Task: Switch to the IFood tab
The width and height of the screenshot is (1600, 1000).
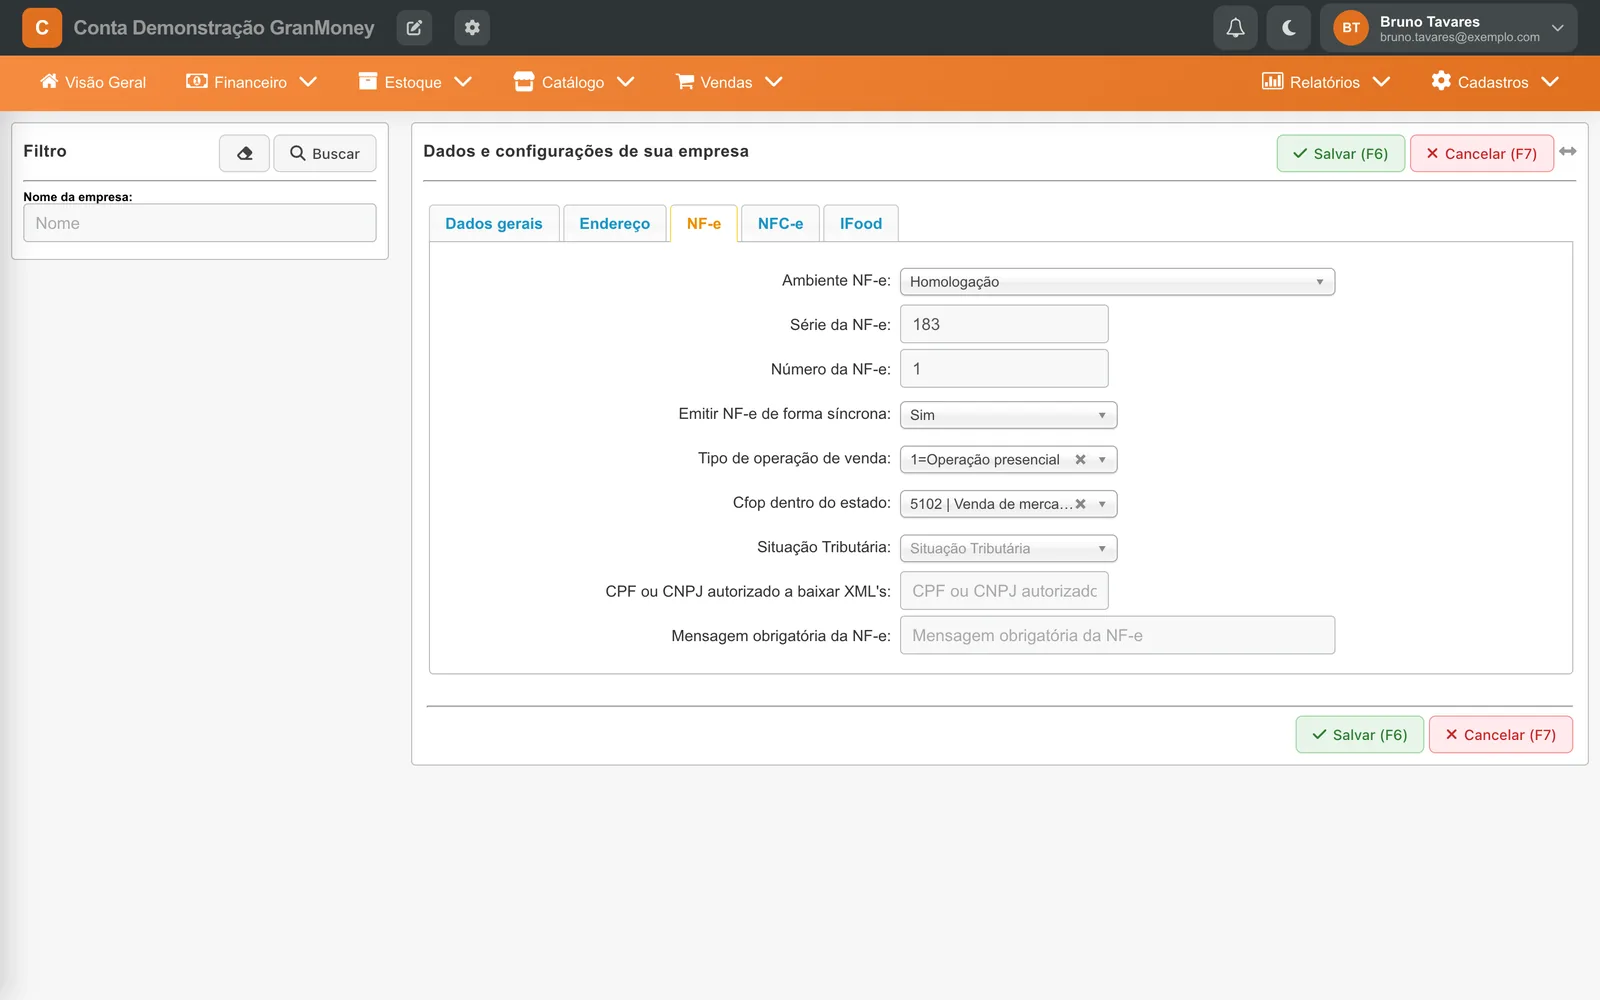Action: pyautogui.click(x=861, y=224)
